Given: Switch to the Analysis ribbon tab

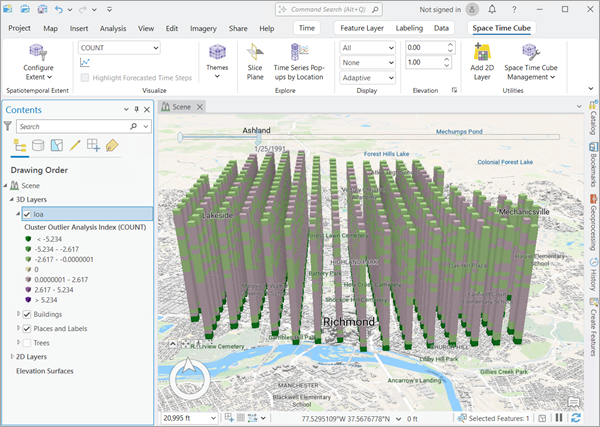Looking at the screenshot, I should tap(113, 28).
